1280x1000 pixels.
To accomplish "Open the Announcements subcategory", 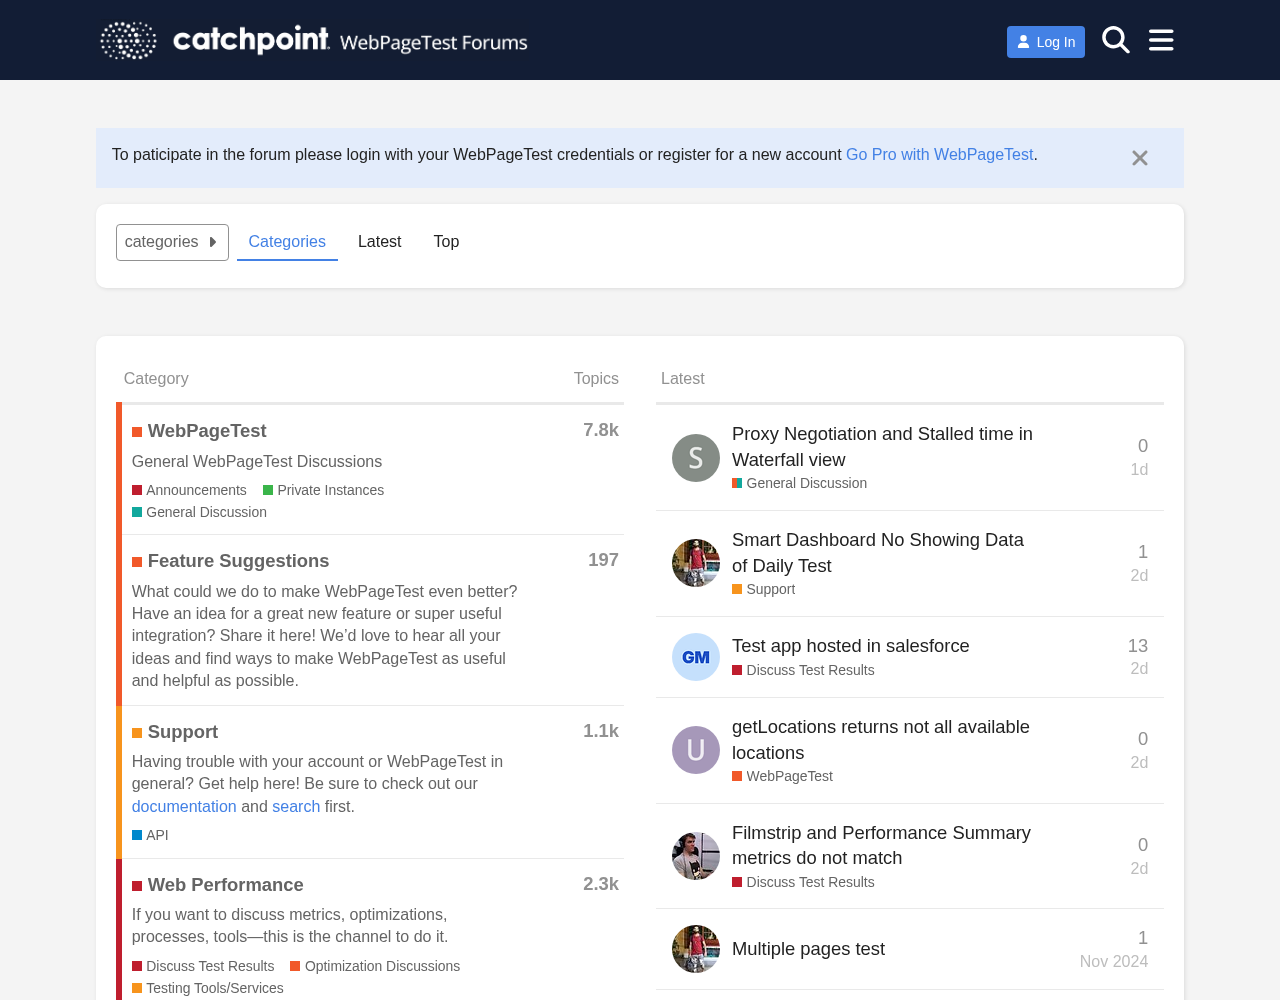I will click(189, 490).
